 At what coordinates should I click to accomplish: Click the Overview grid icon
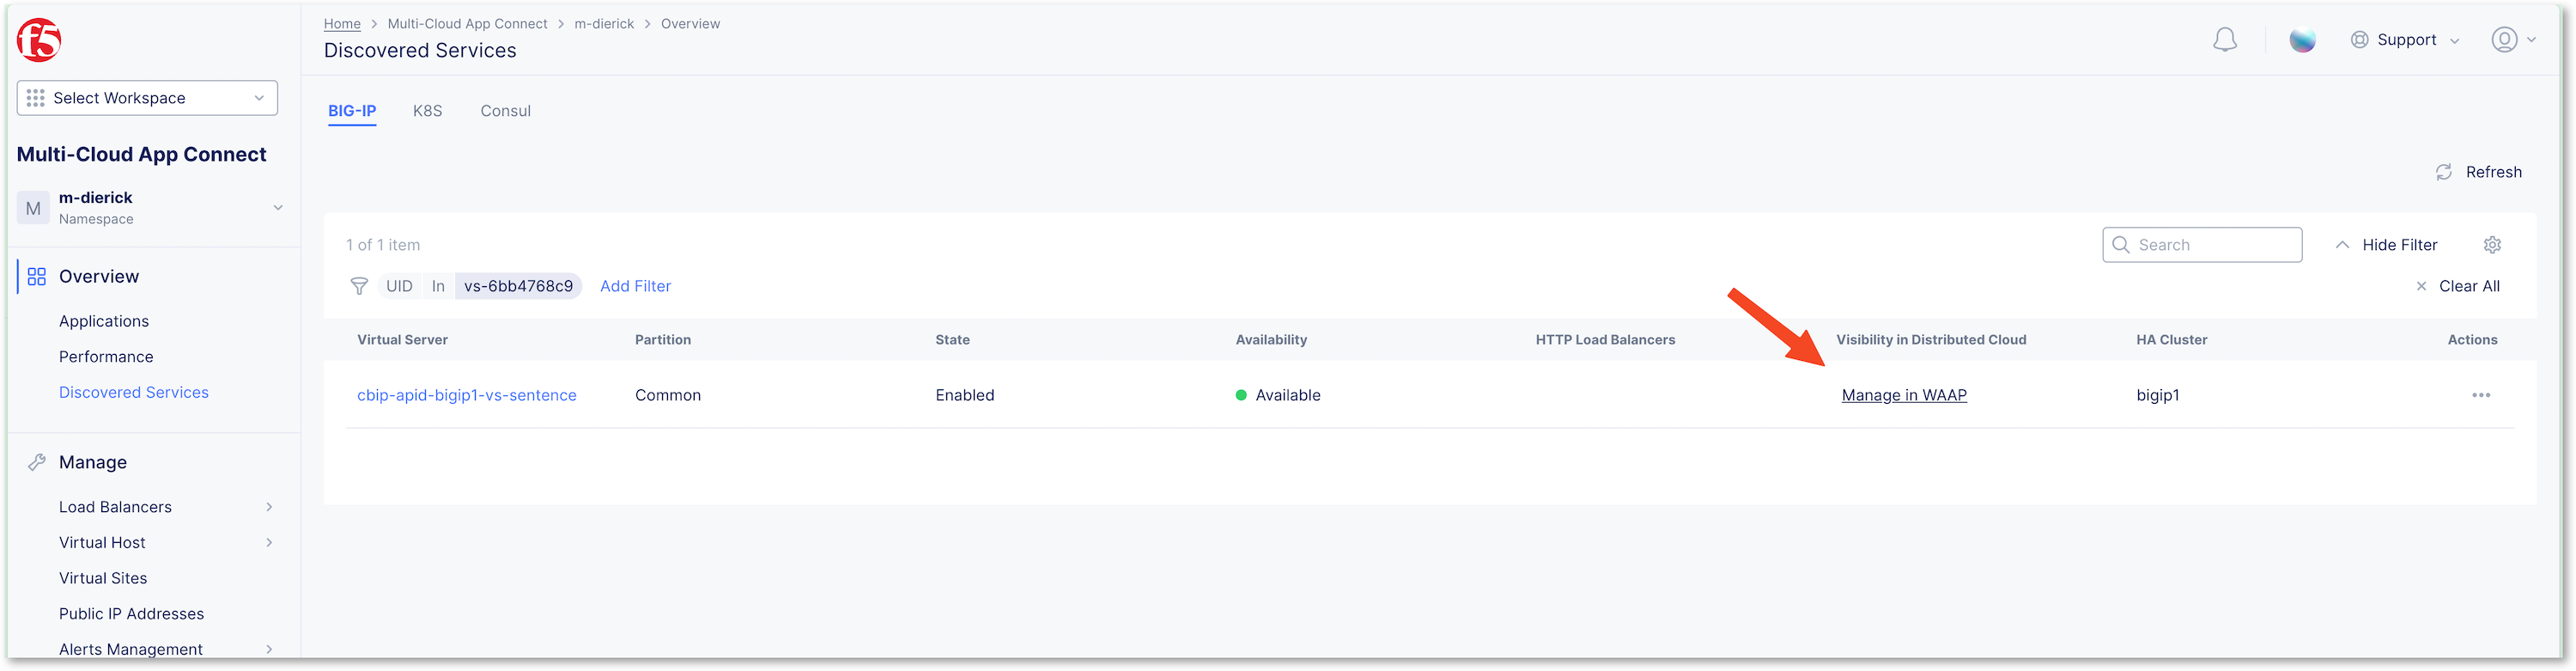(x=37, y=277)
